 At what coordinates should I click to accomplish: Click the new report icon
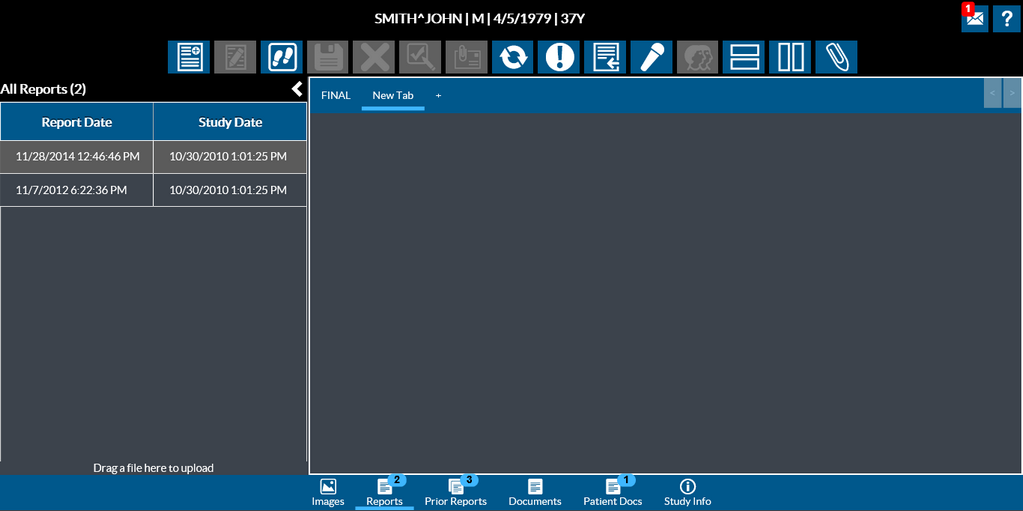click(x=189, y=57)
